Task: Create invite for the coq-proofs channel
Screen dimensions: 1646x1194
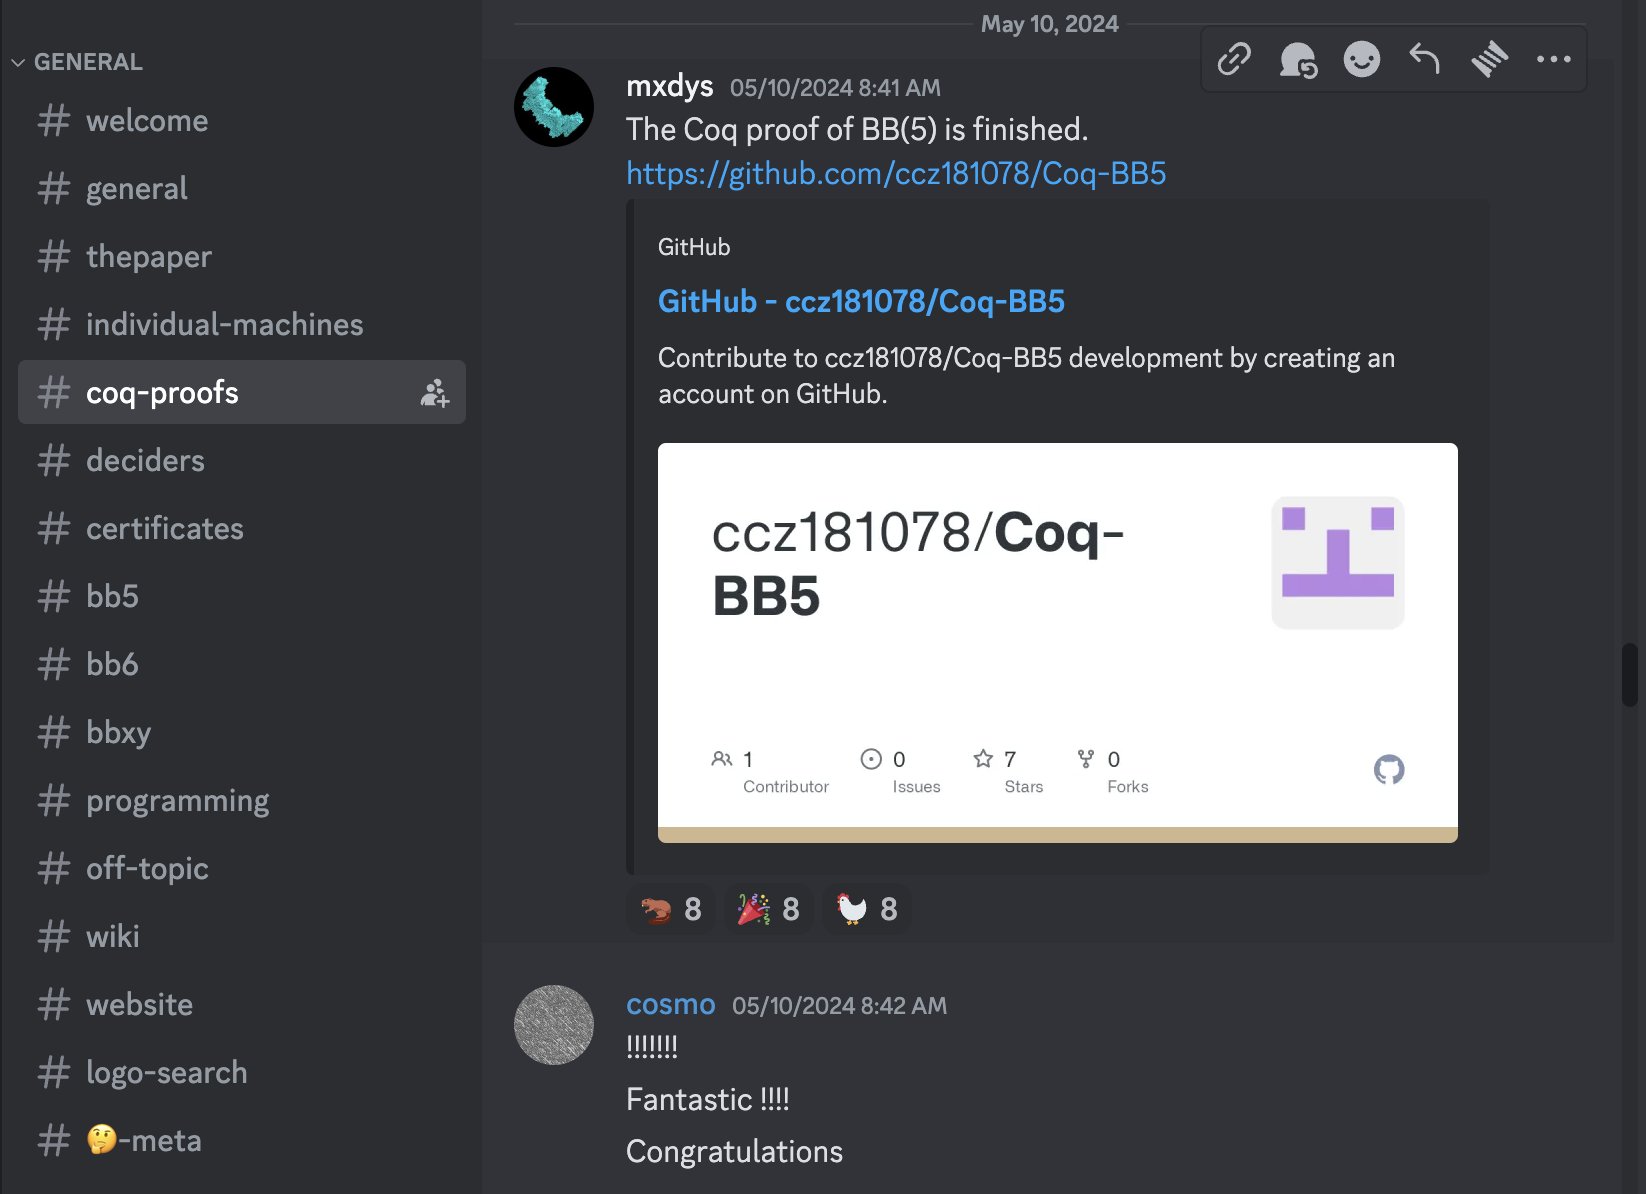Action: (435, 393)
